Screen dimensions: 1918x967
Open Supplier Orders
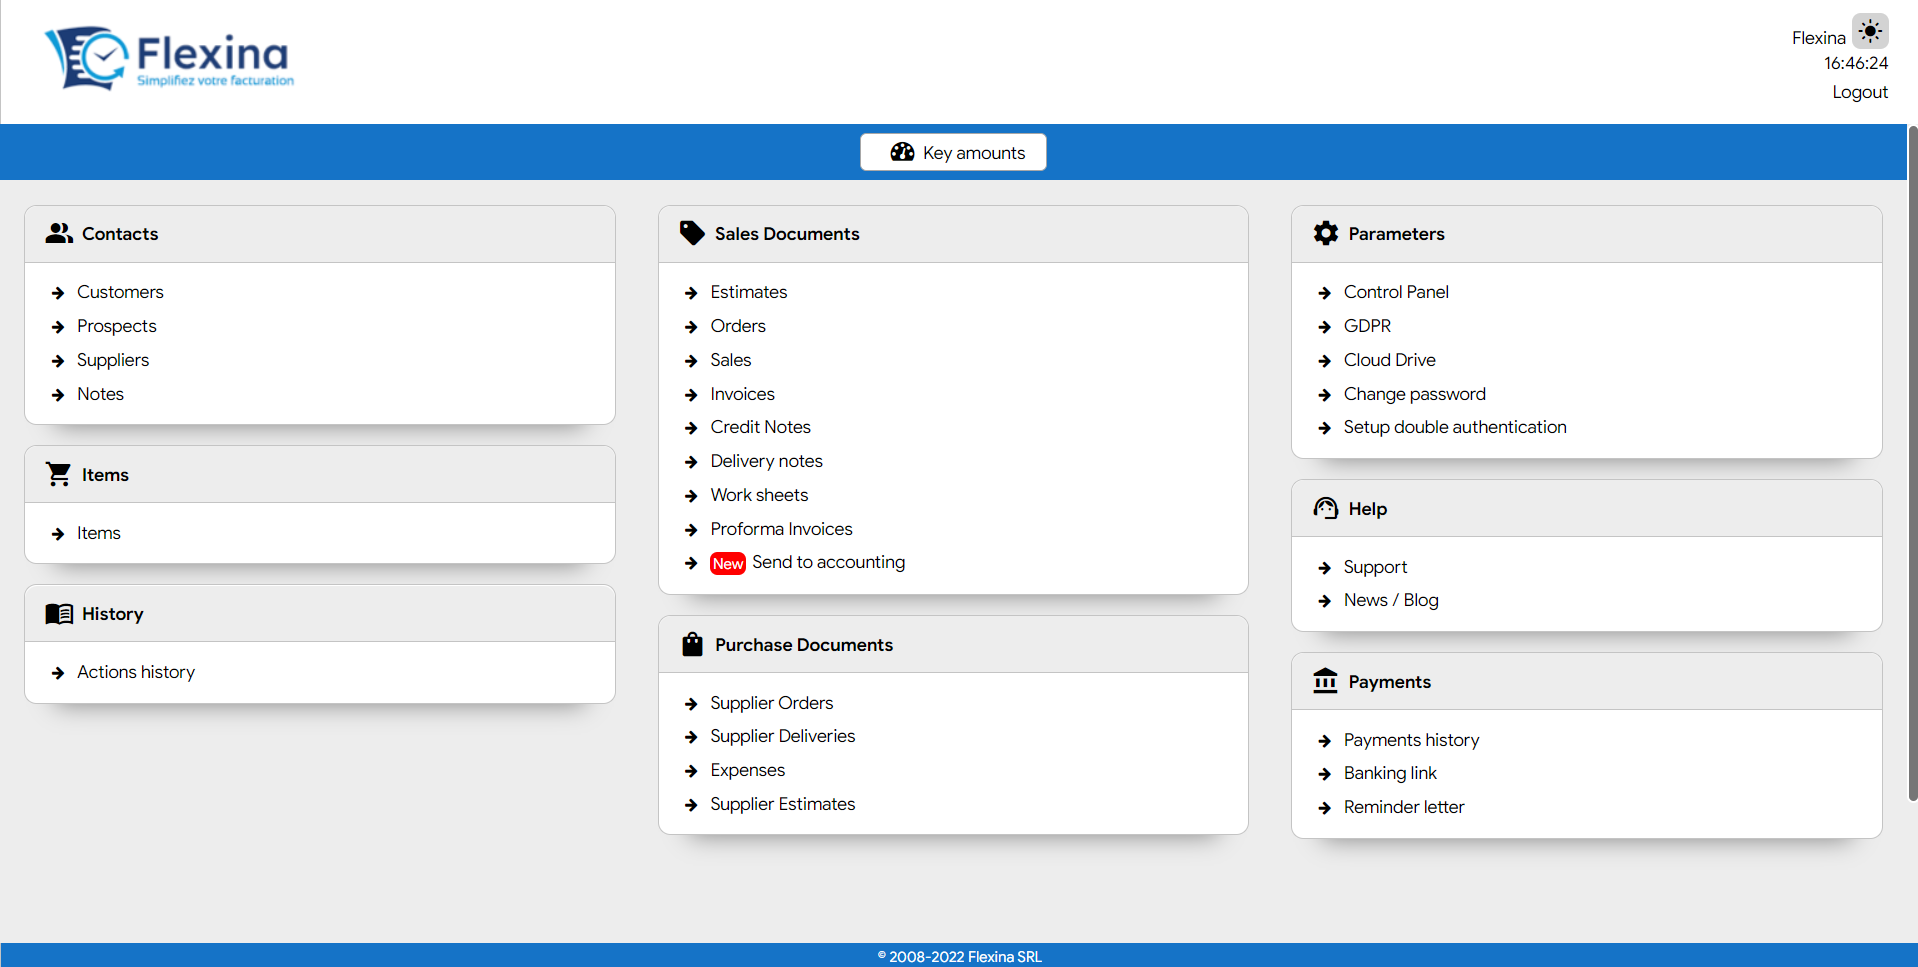[771, 703]
